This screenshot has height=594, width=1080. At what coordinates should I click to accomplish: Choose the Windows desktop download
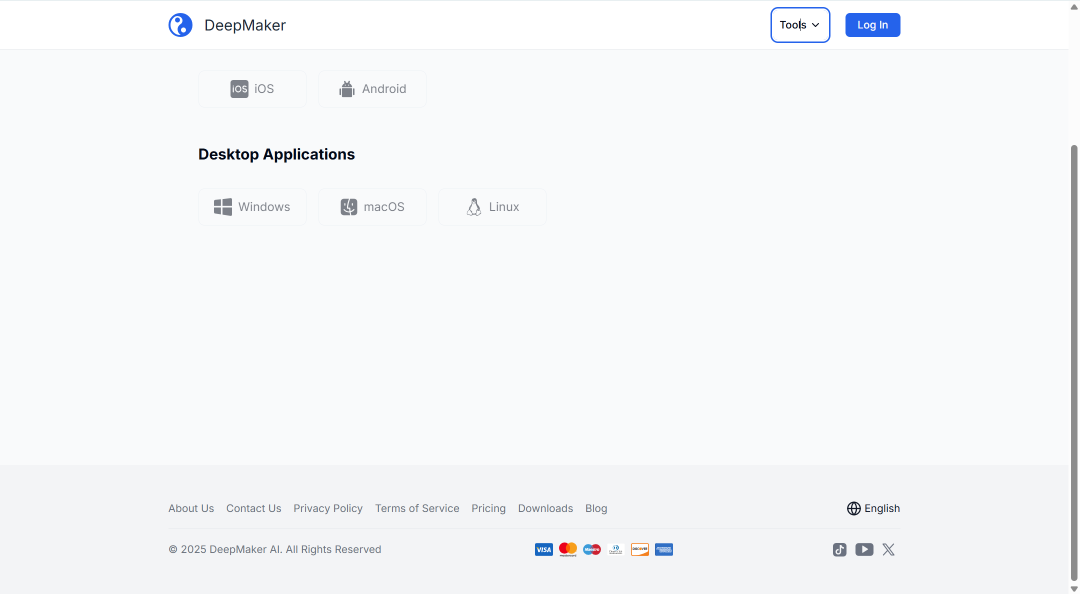point(252,207)
